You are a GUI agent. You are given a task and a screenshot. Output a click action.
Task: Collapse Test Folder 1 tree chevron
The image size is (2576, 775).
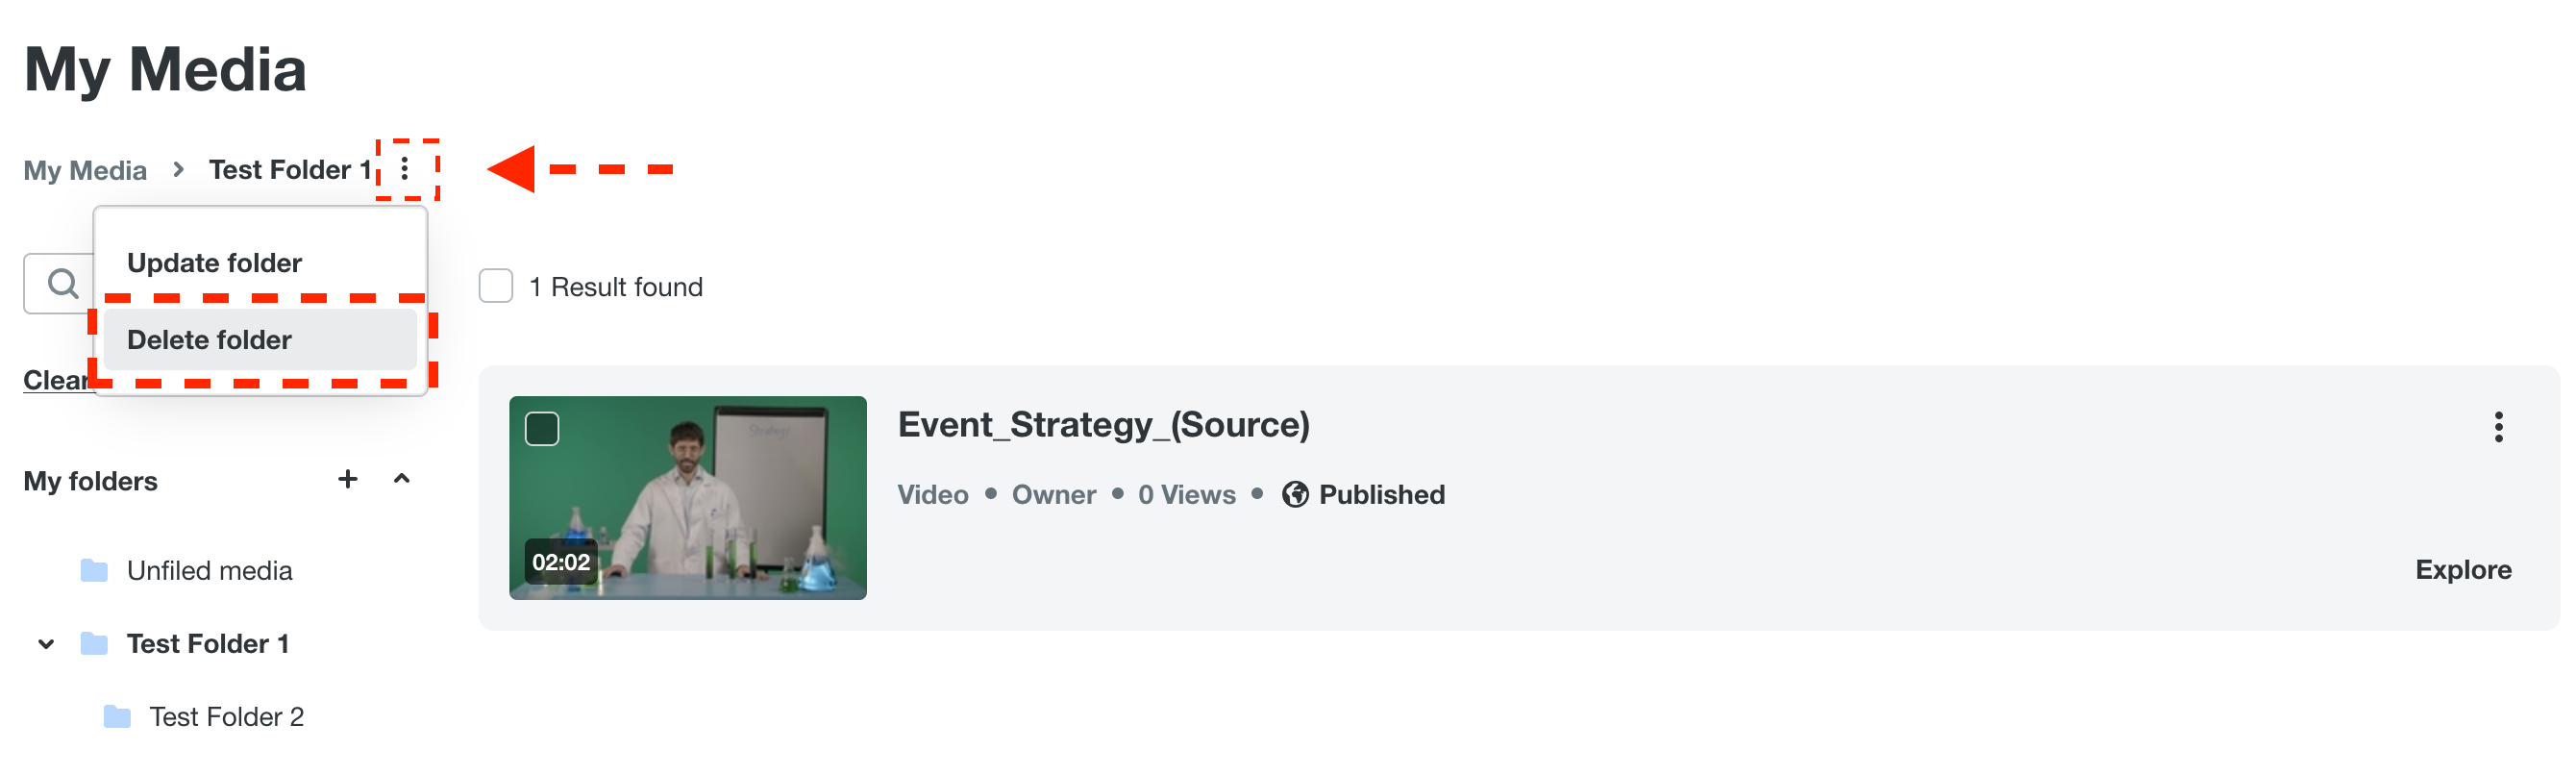46,644
